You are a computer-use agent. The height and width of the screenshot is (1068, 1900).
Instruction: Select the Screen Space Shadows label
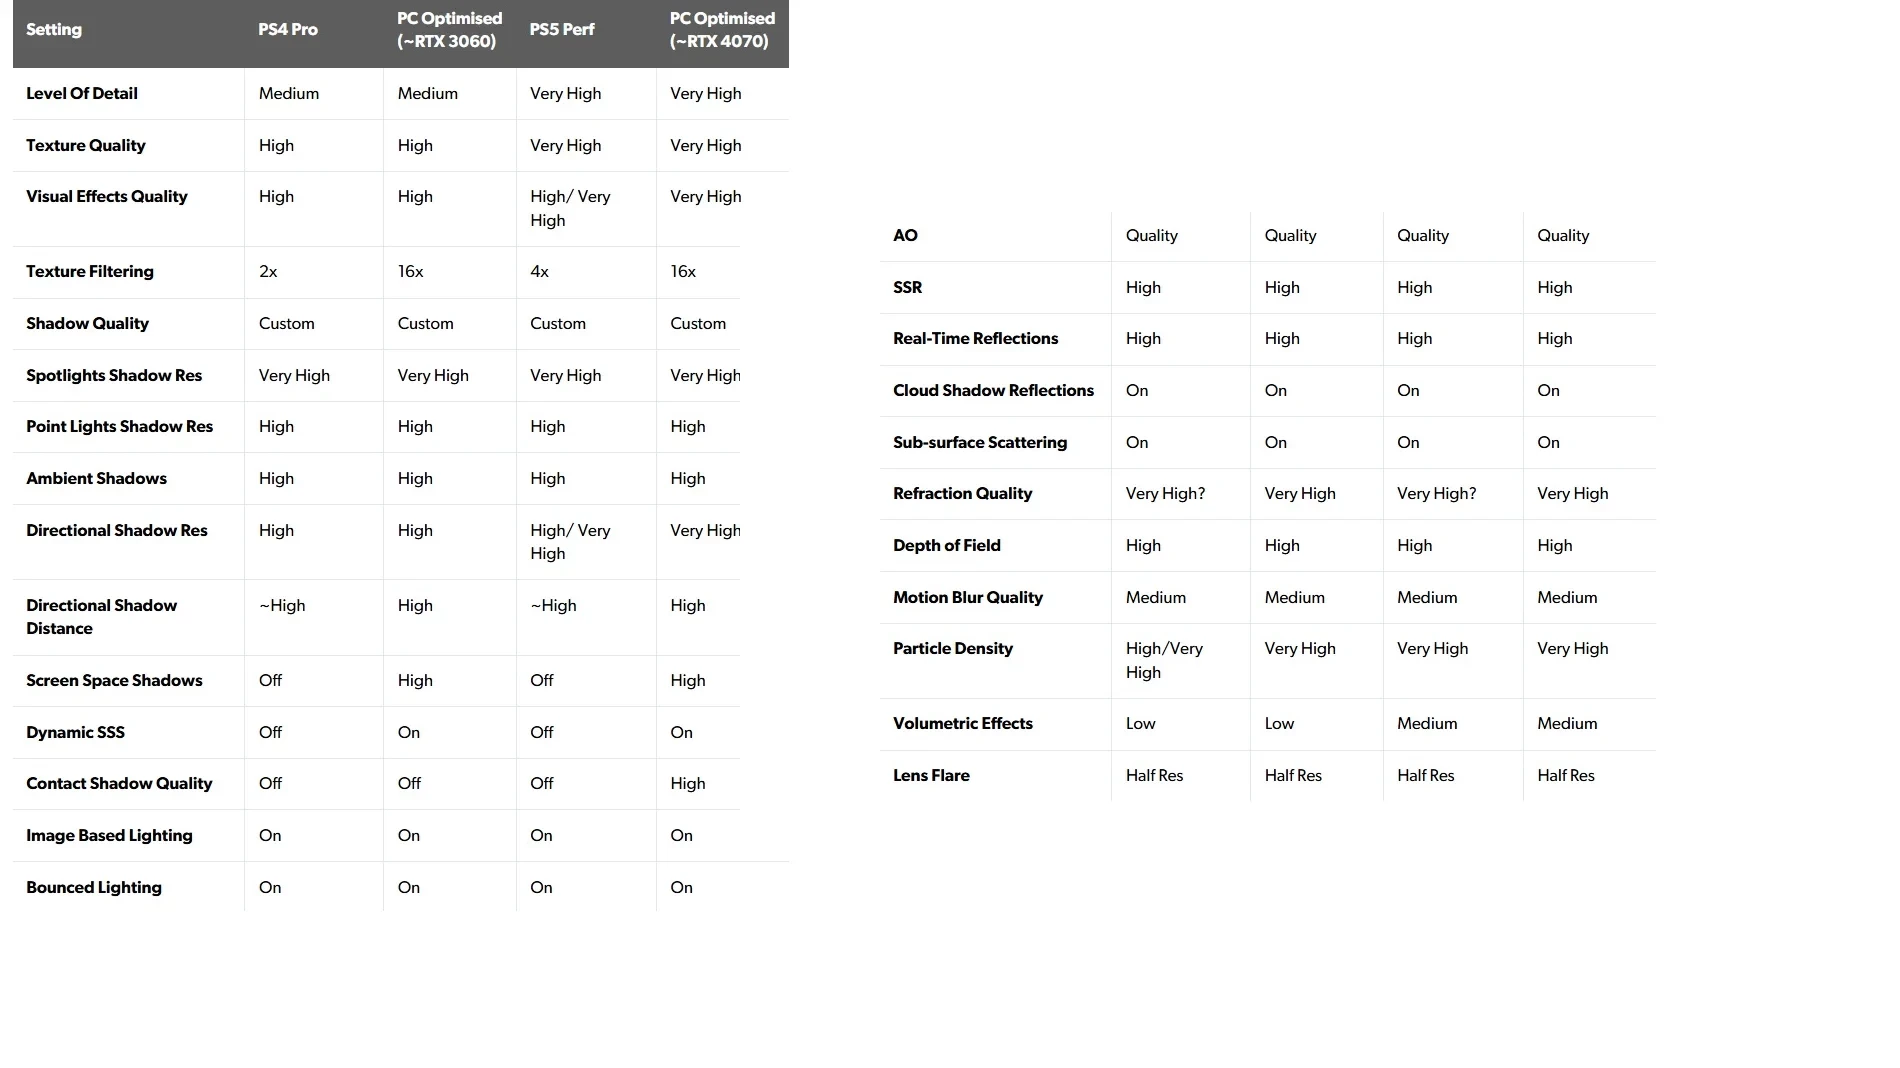(114, 681)
